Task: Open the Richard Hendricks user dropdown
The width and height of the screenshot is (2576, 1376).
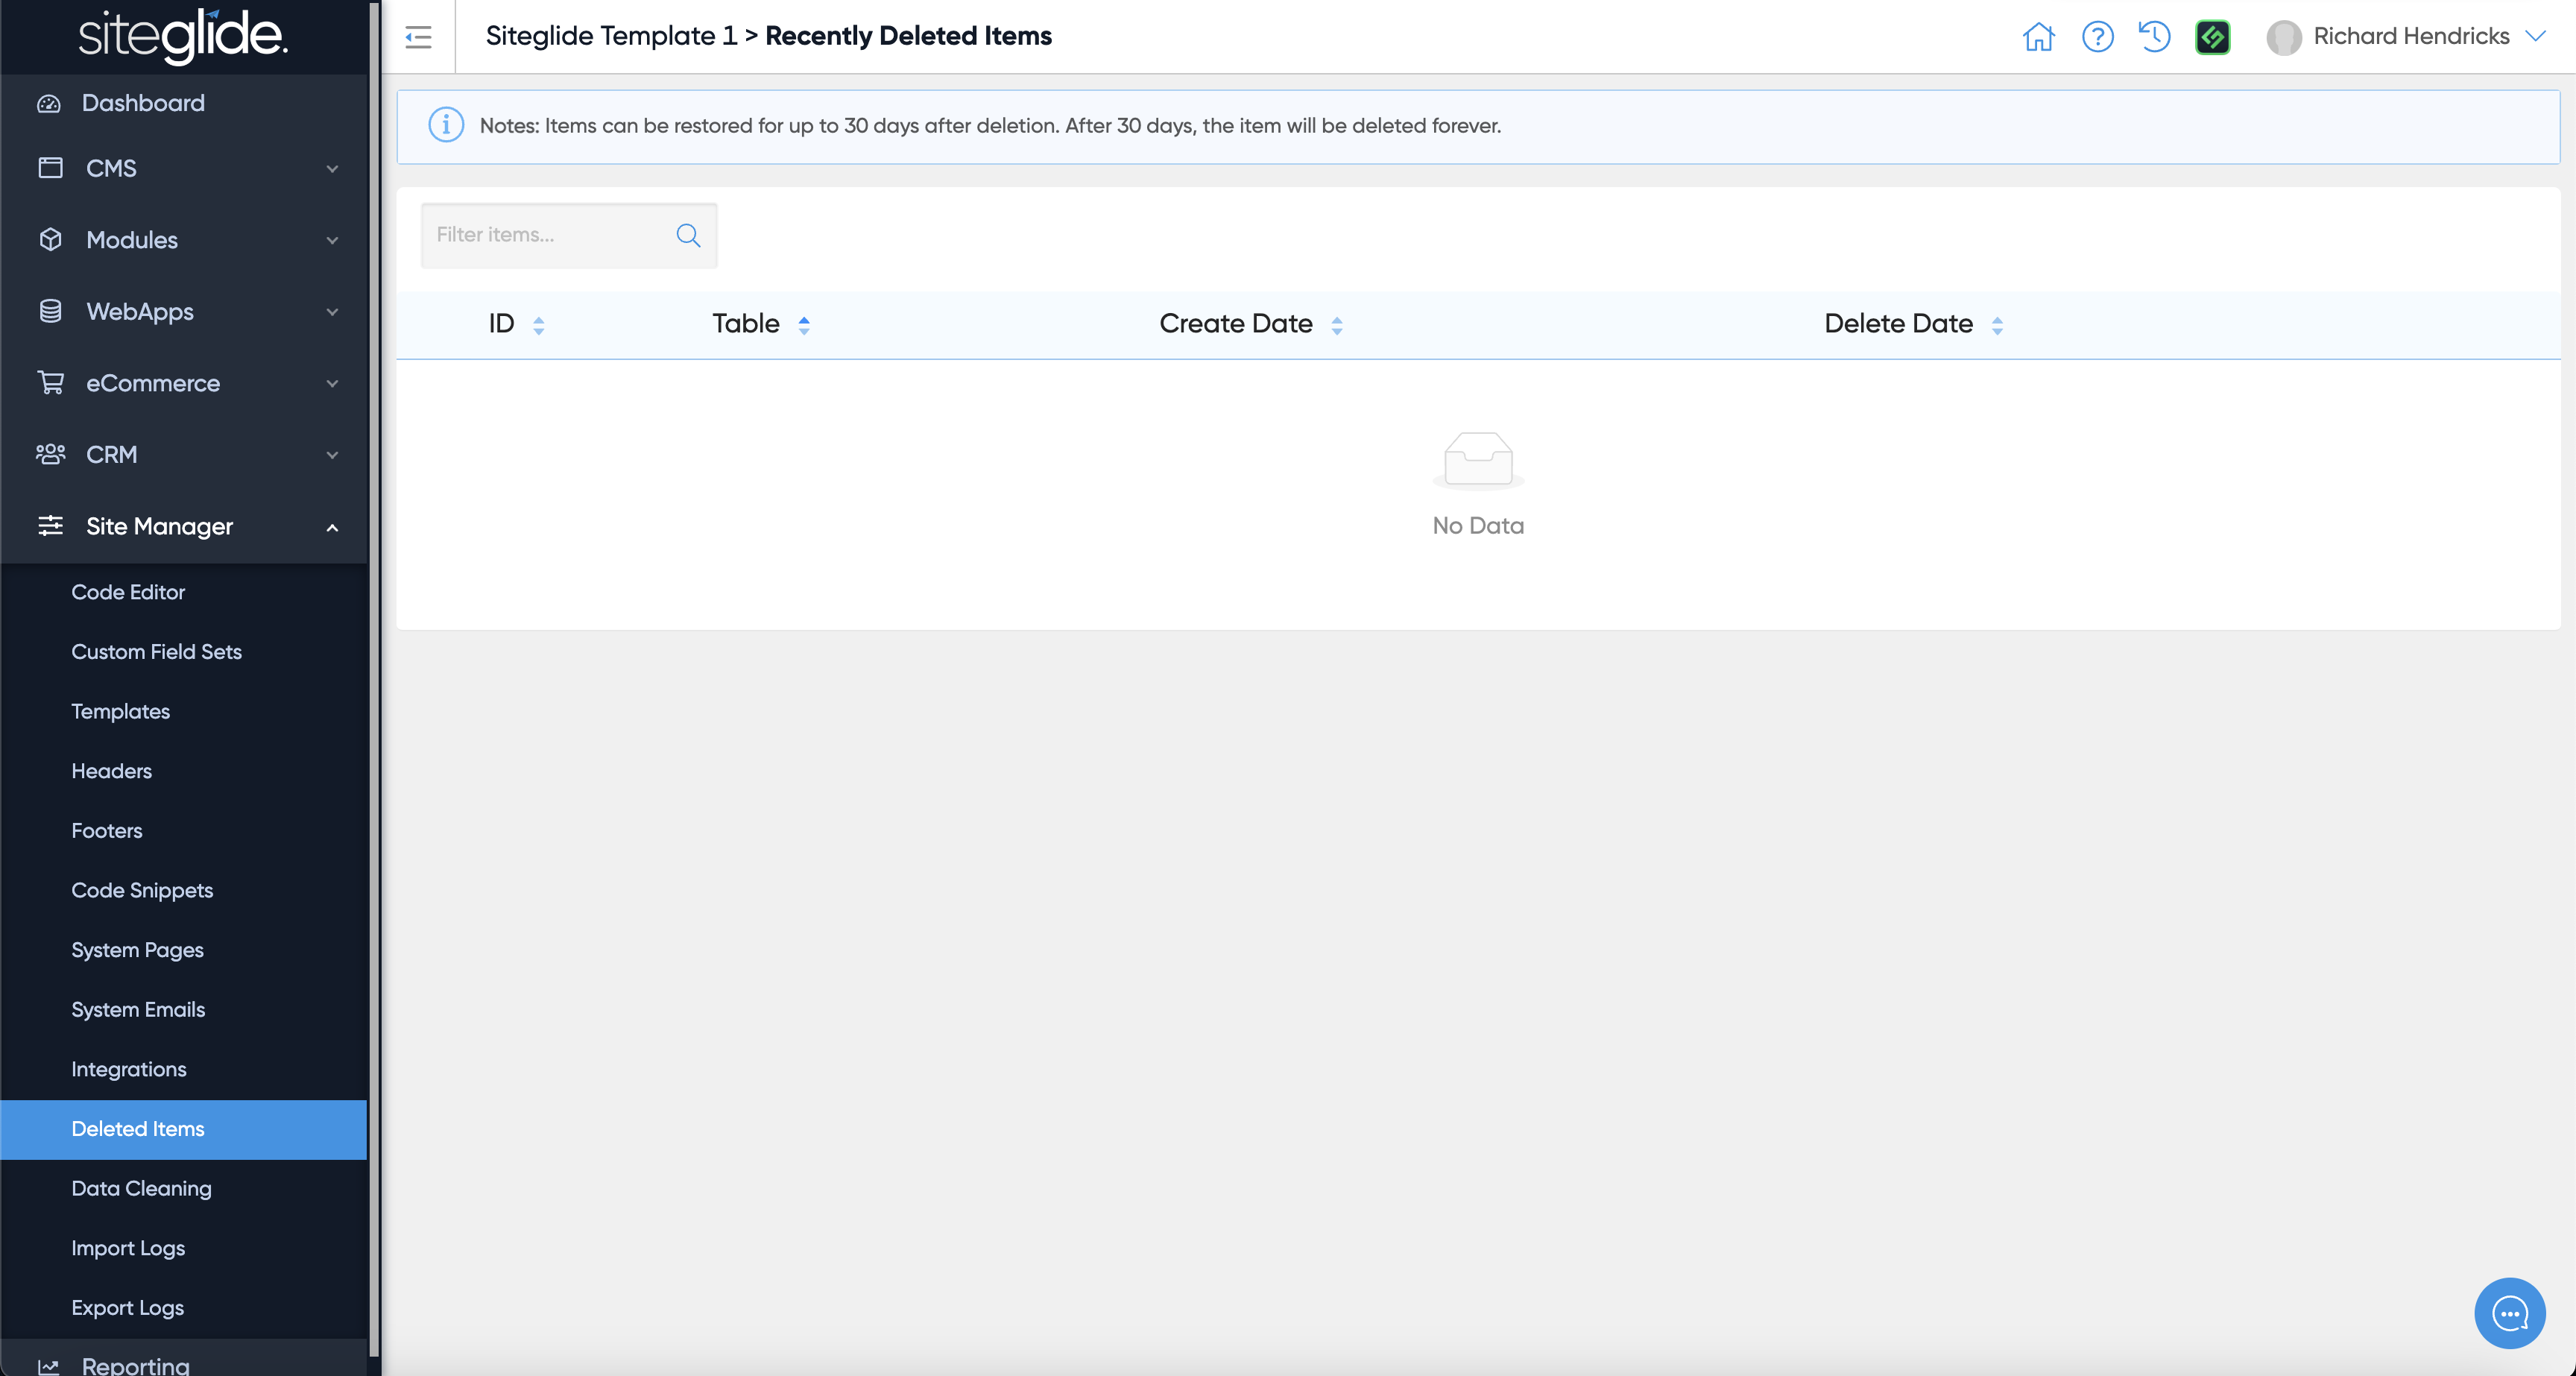Action: point(2410,37)
